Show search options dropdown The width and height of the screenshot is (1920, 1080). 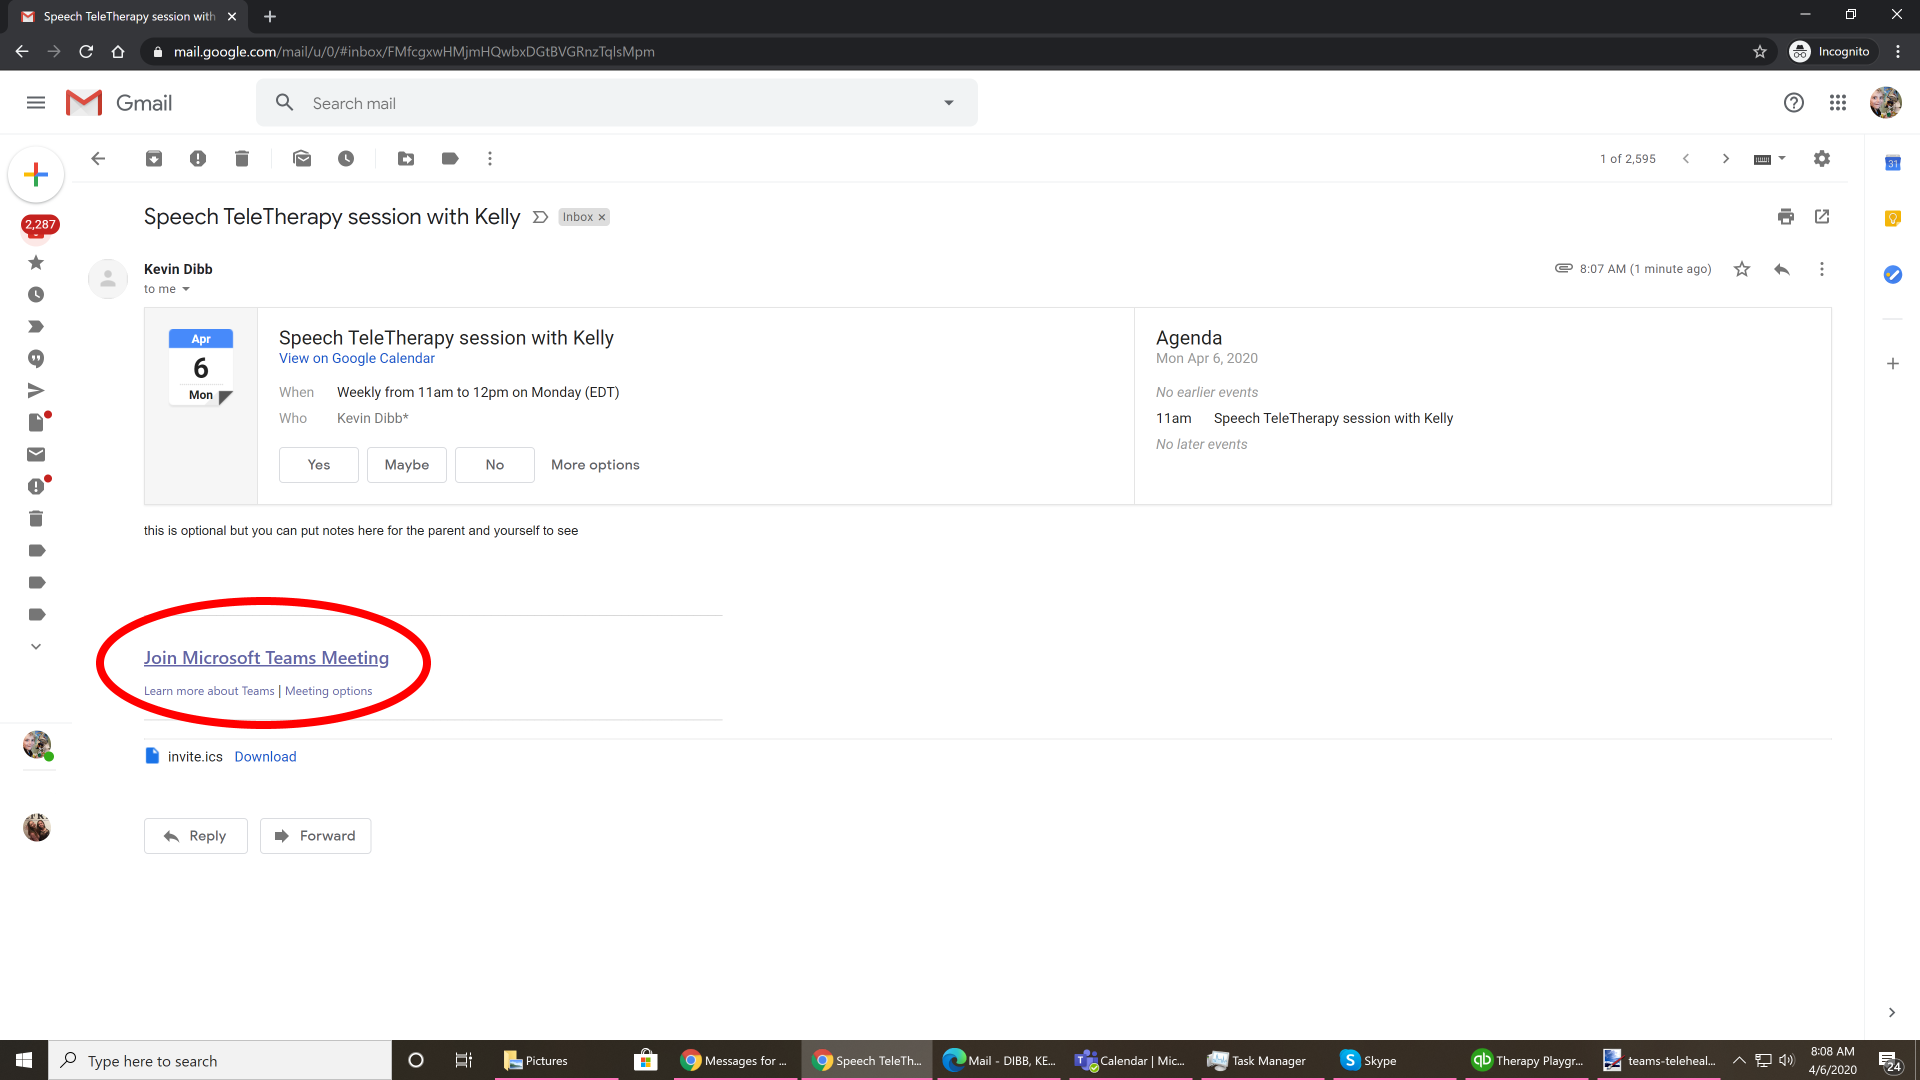coord(949,102)
